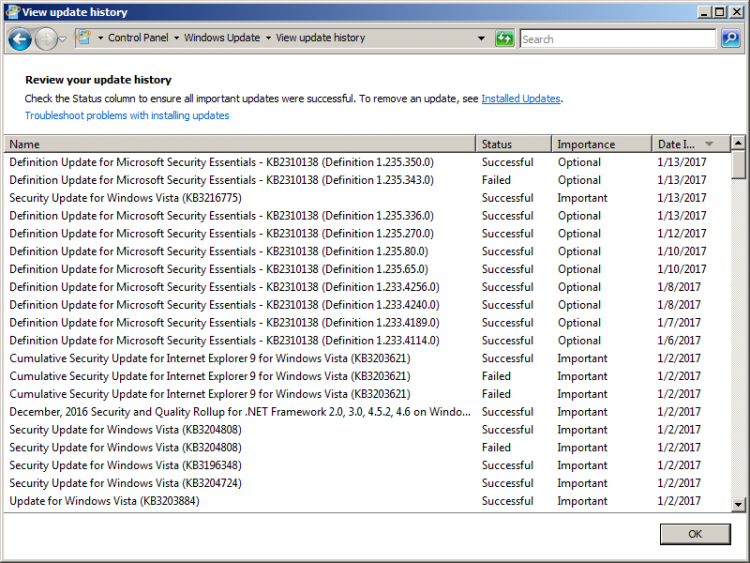Select December 2016 .NET Framework Rollup row
The image size is (750, 563).
[x=367, y=412]
